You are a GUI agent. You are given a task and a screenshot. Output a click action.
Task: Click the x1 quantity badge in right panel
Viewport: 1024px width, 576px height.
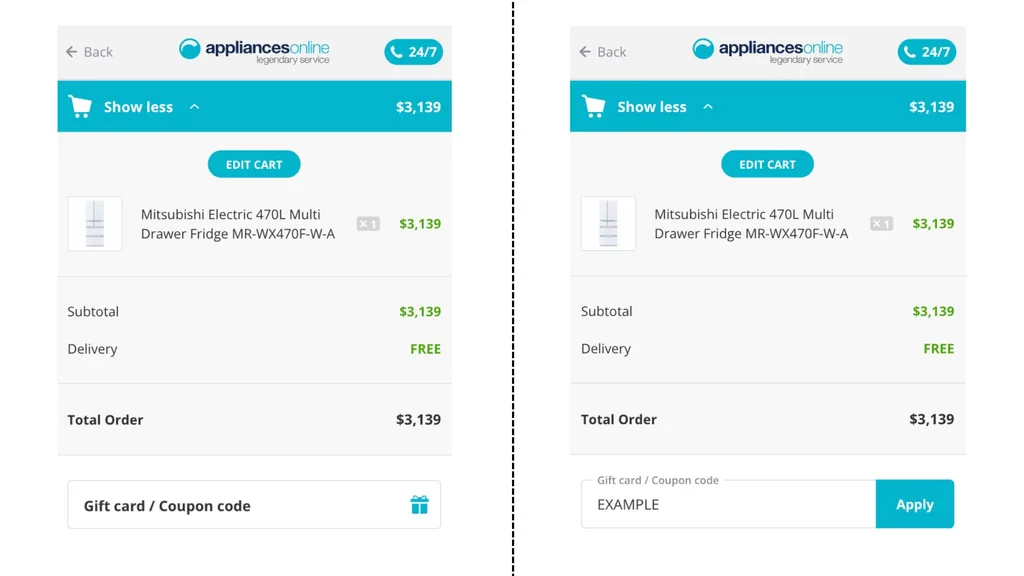(x=881, y=224)
